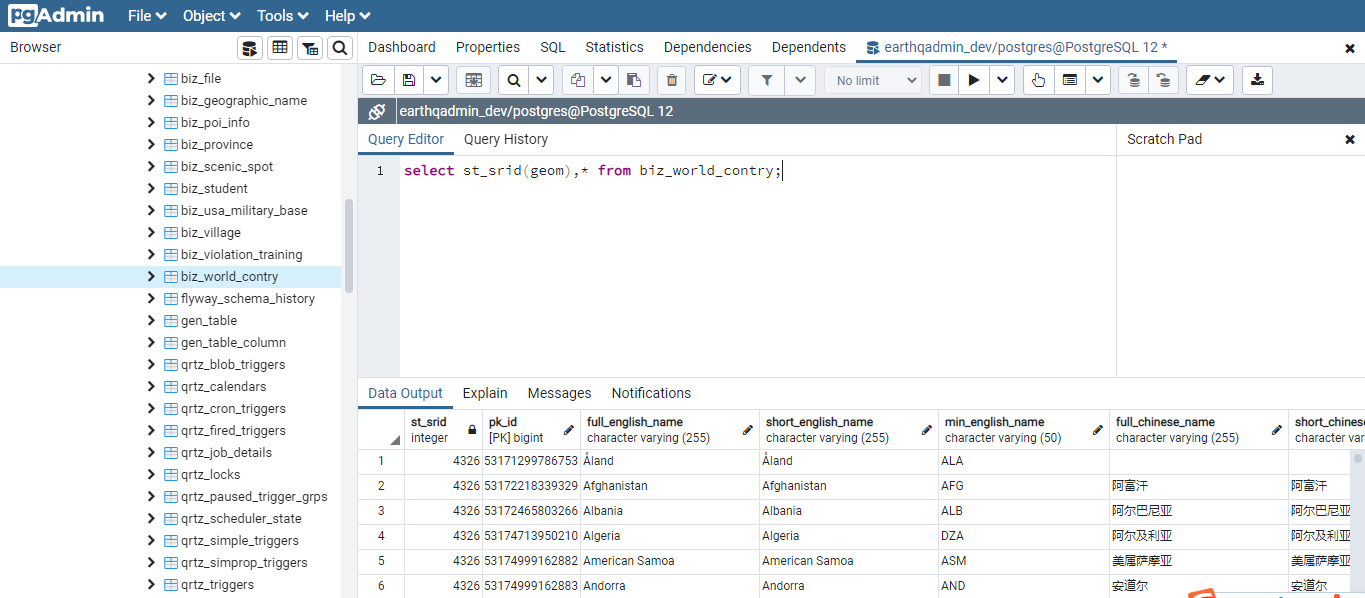Open the Query History tab

pyautogui.click(x=506, y=139)
